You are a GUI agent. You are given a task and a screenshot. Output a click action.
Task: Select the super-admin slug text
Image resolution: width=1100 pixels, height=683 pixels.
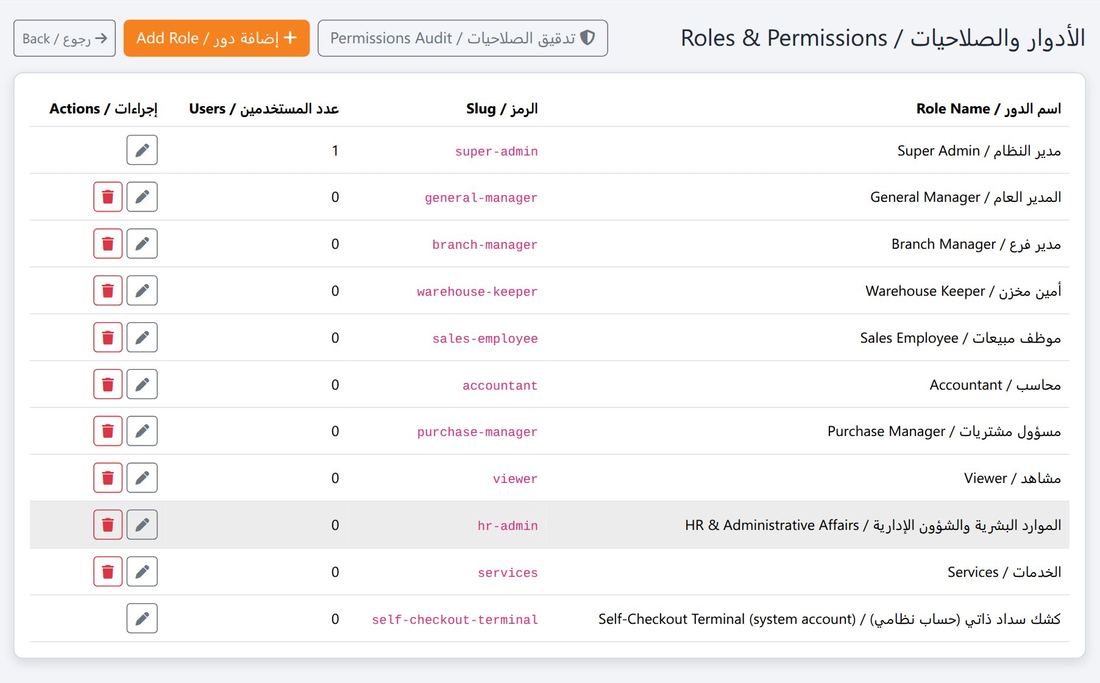[x=497, y=151]
